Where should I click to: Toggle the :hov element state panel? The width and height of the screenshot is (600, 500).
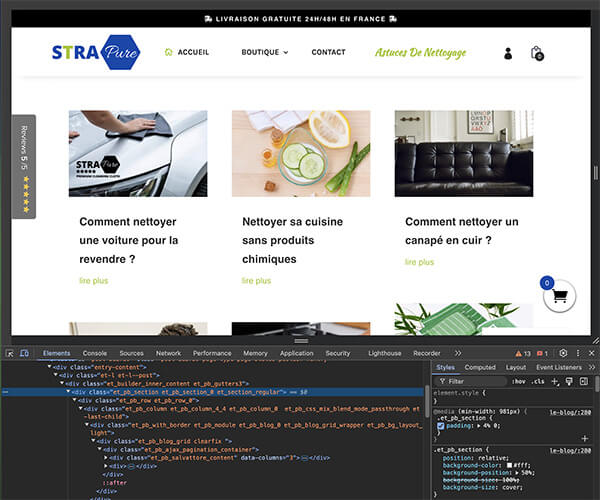[x=518, y=381]
